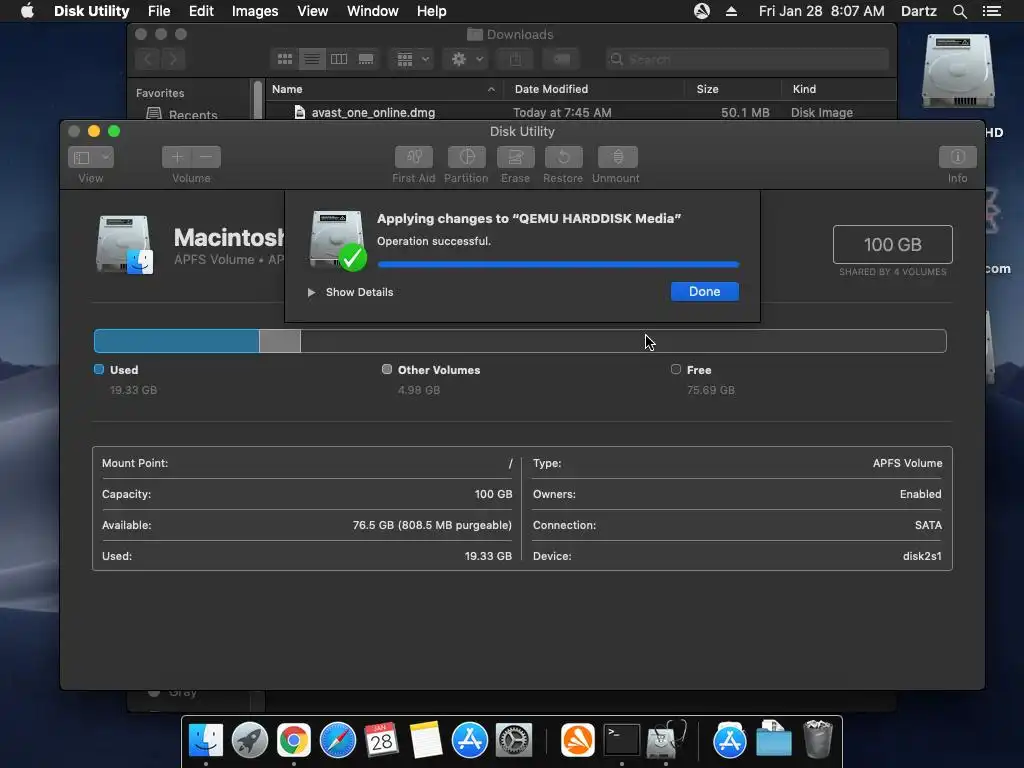
Task: Click the Macintosh HD volume icon
Action: coord(124,244)
